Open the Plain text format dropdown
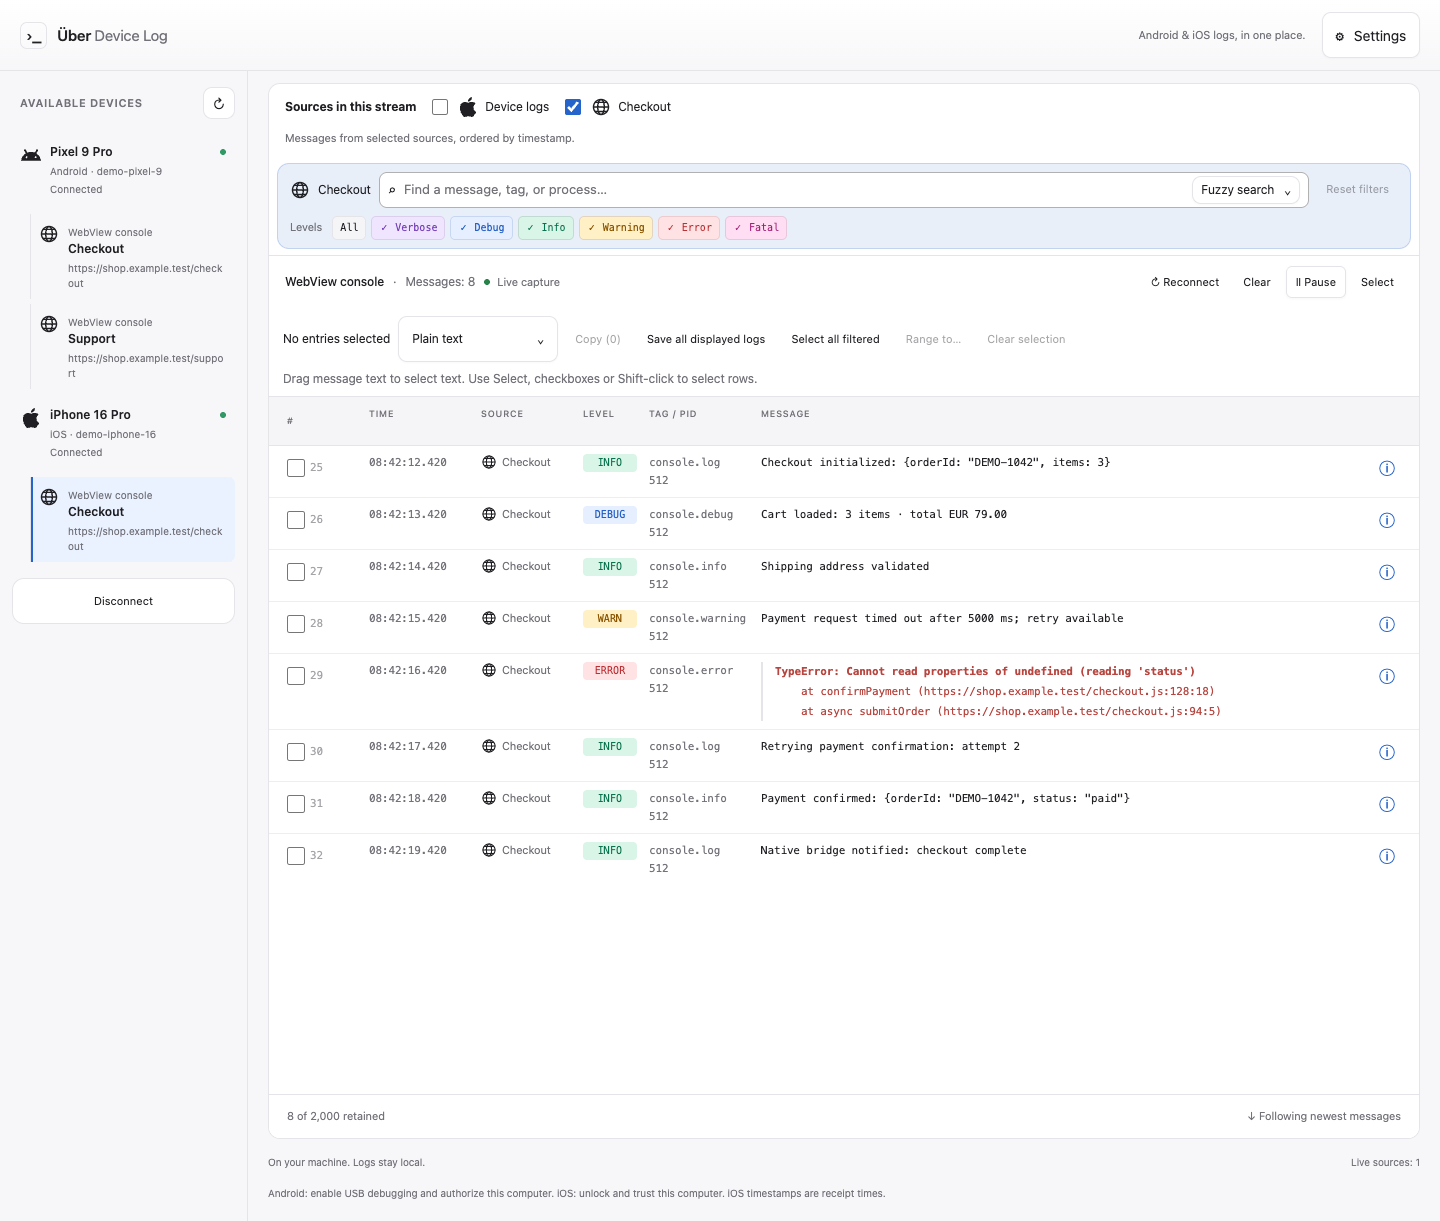Screen dimensions: 1440x1221 [478, 339]
